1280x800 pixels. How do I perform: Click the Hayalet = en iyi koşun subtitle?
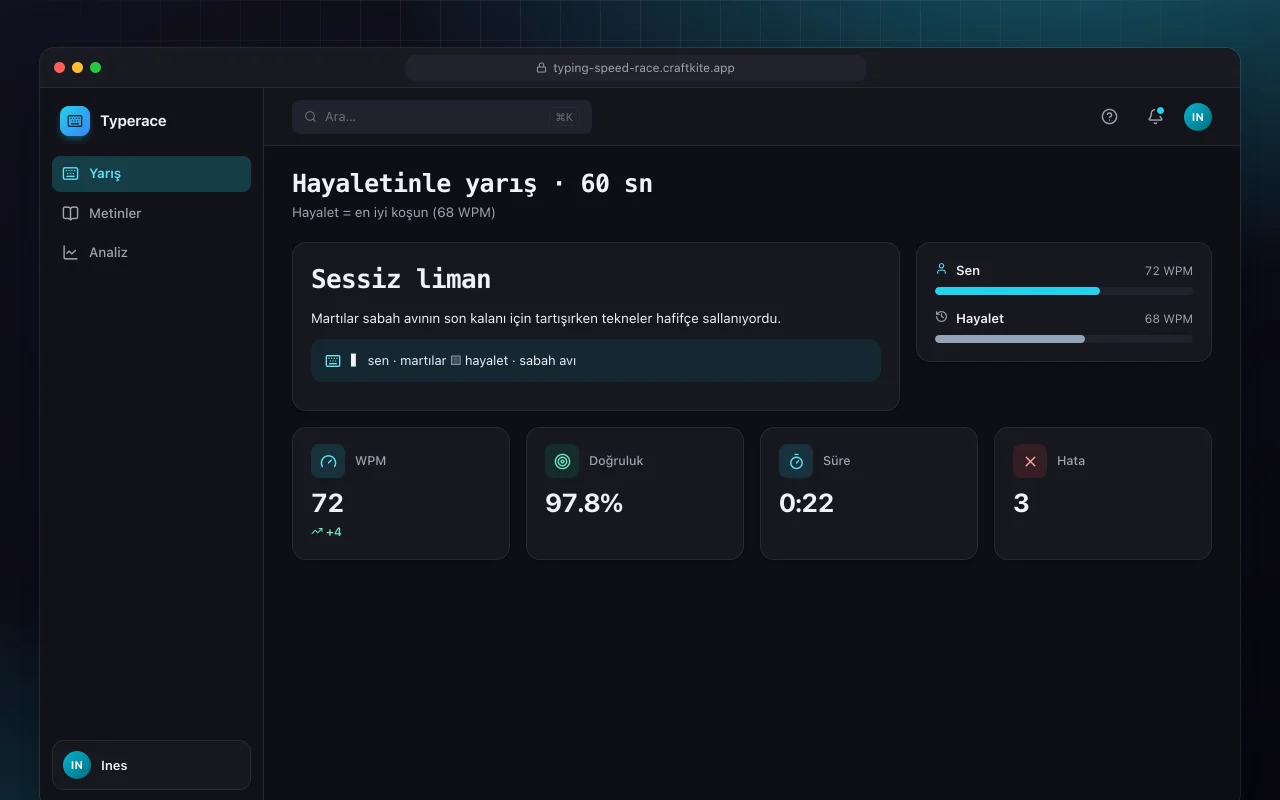click(394, 213)
